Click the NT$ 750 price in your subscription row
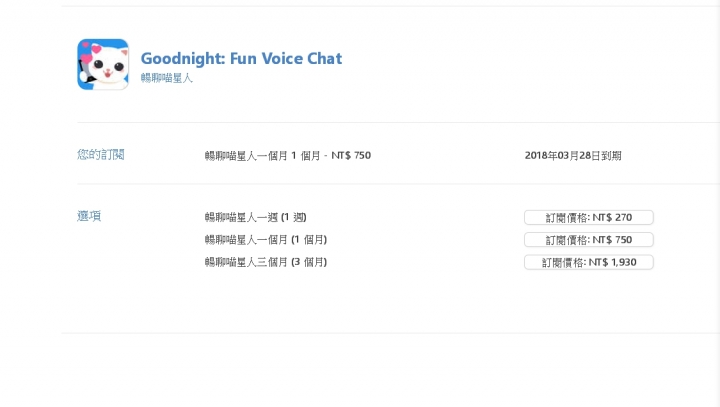Viewport: 720px width, 407px height. (351, 156)
